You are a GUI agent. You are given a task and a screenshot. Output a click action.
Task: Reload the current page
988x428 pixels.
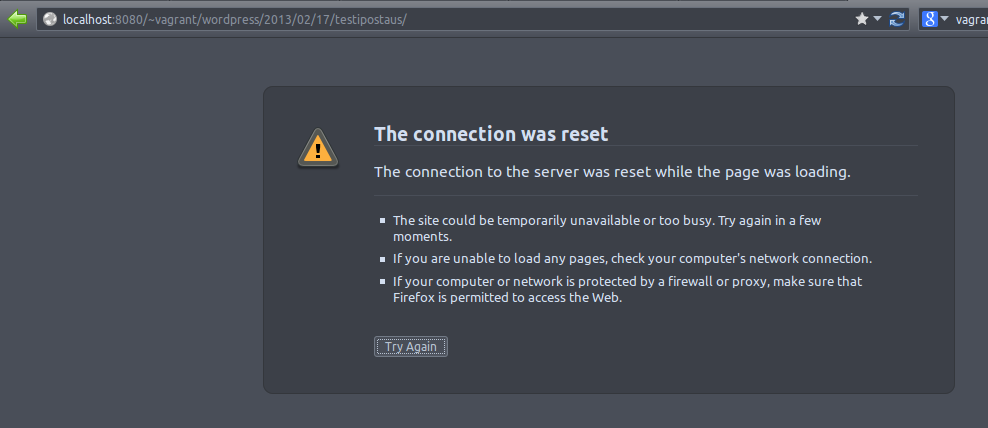coord(897,20)
